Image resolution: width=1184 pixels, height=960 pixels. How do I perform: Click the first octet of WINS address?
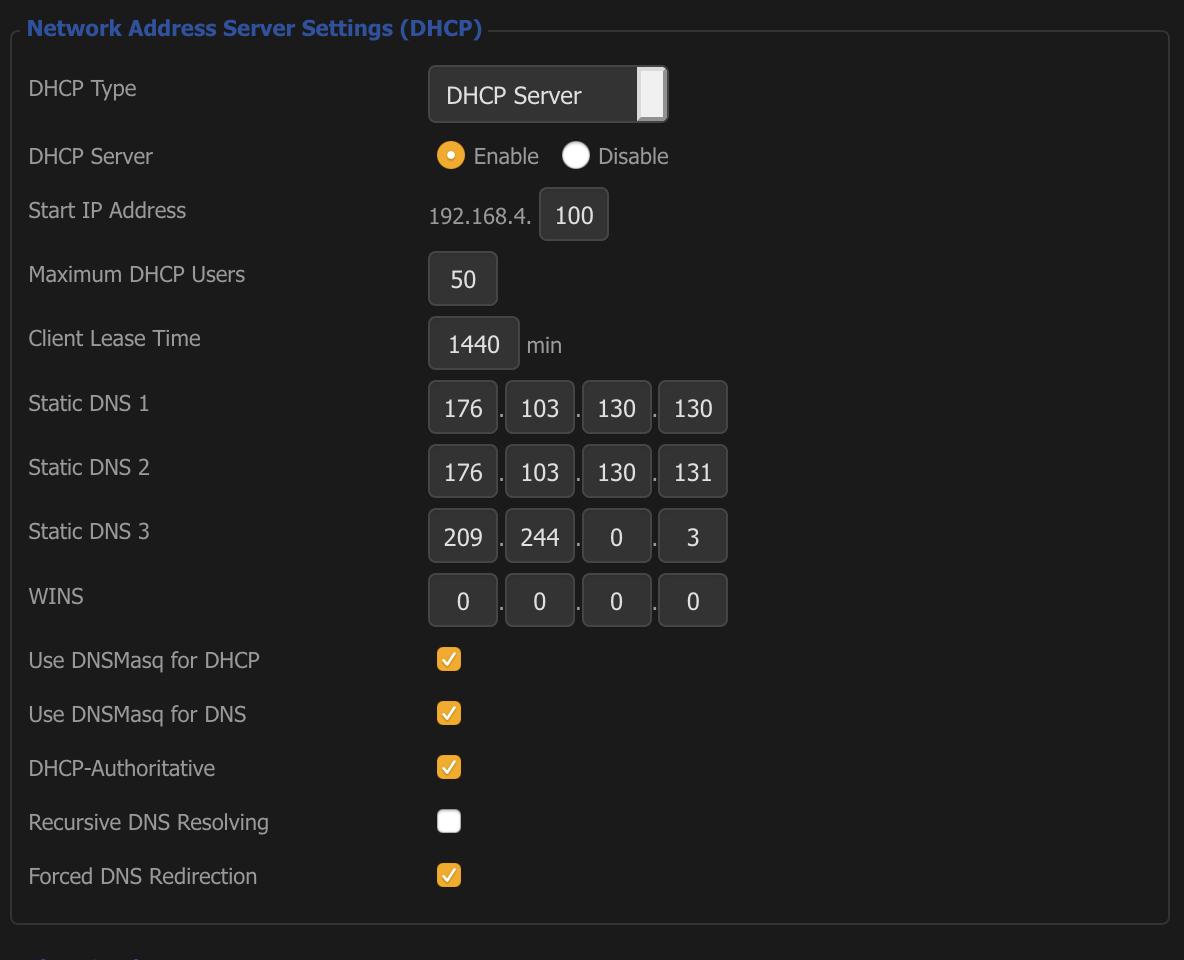point(462,601)
